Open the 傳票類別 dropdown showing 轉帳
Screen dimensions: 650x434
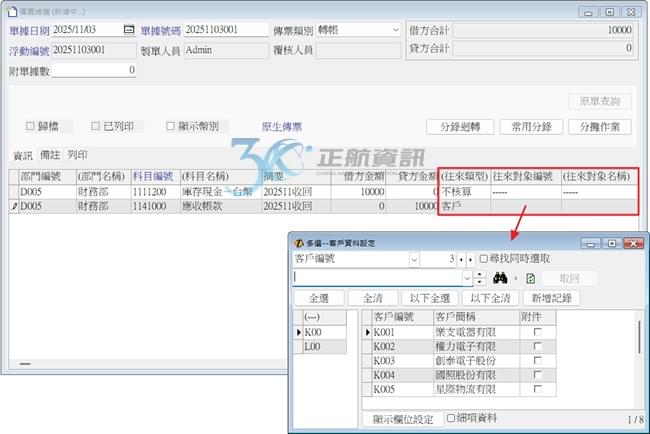coord(395,30)
